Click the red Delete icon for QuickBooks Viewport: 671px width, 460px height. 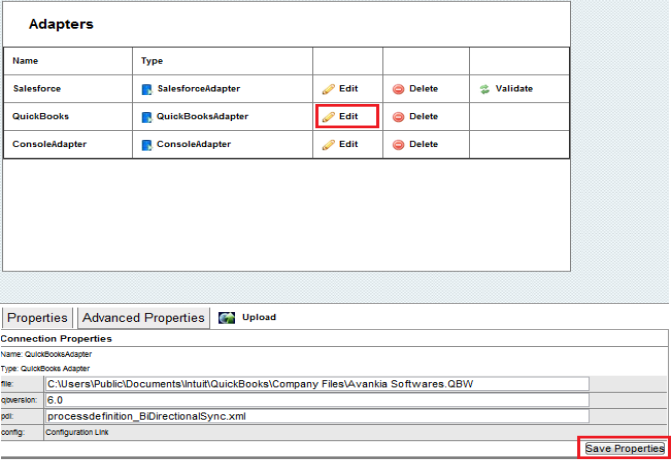398,117
